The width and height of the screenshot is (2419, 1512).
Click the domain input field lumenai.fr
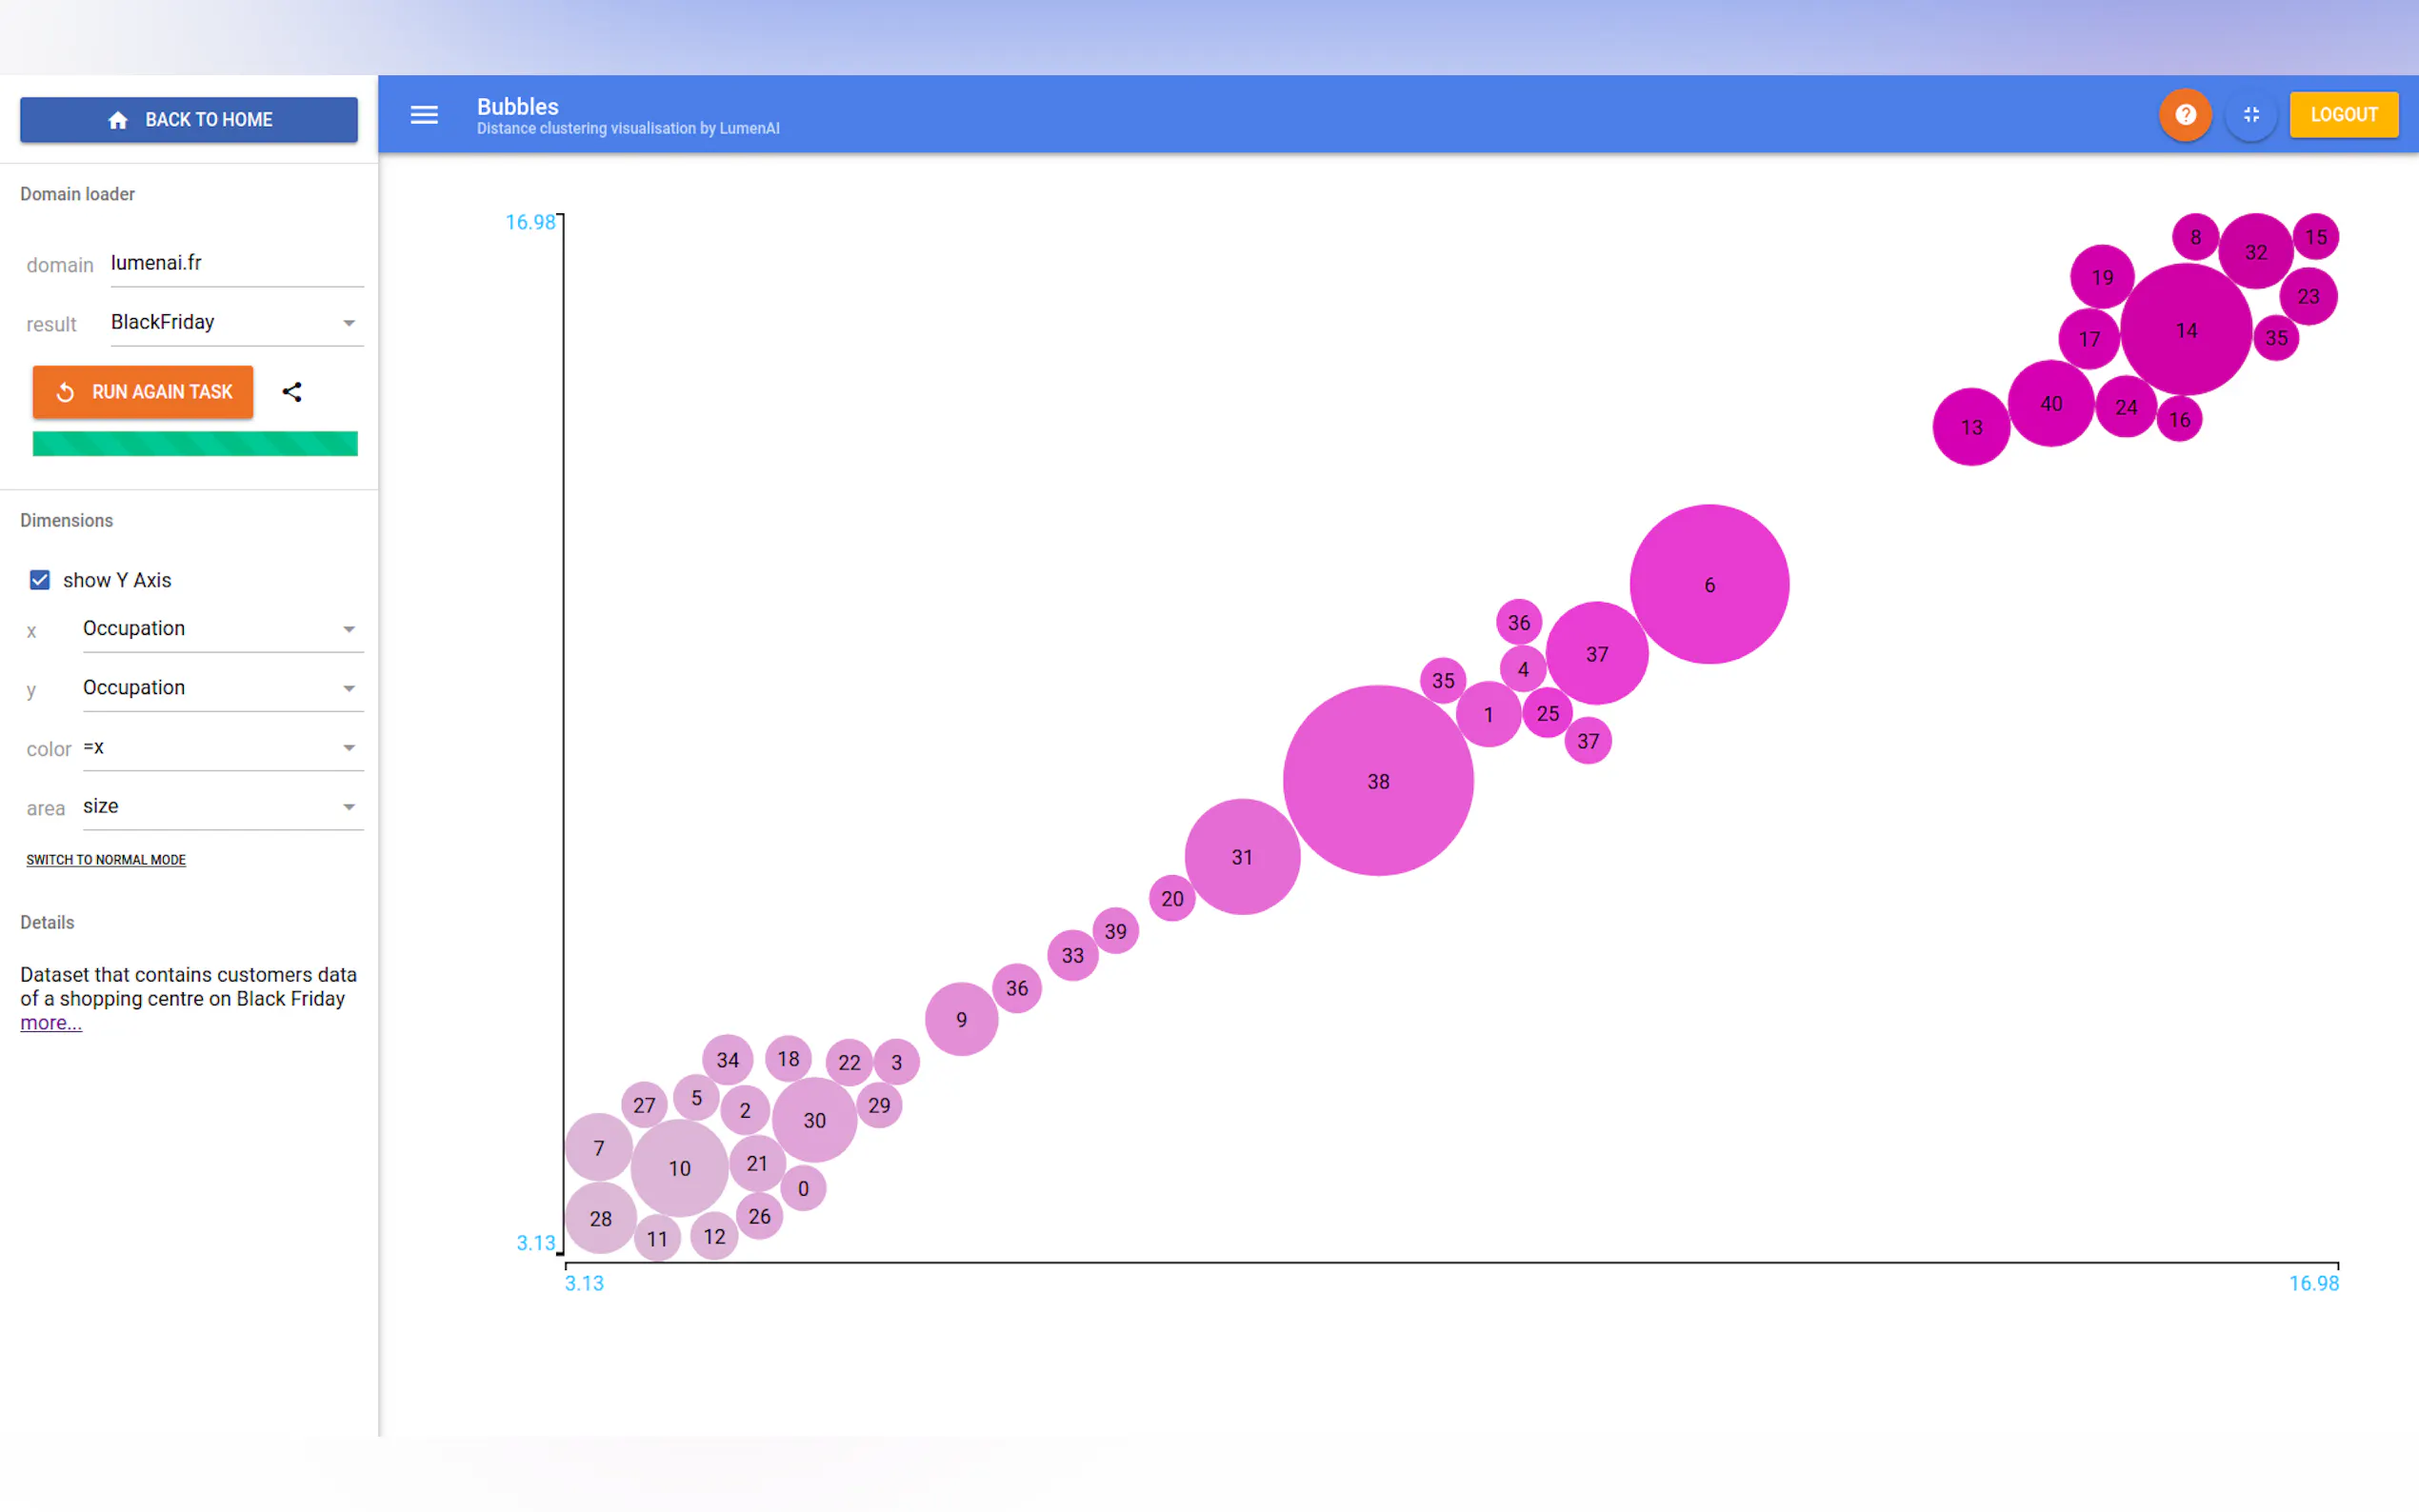[x=236, y=263]
